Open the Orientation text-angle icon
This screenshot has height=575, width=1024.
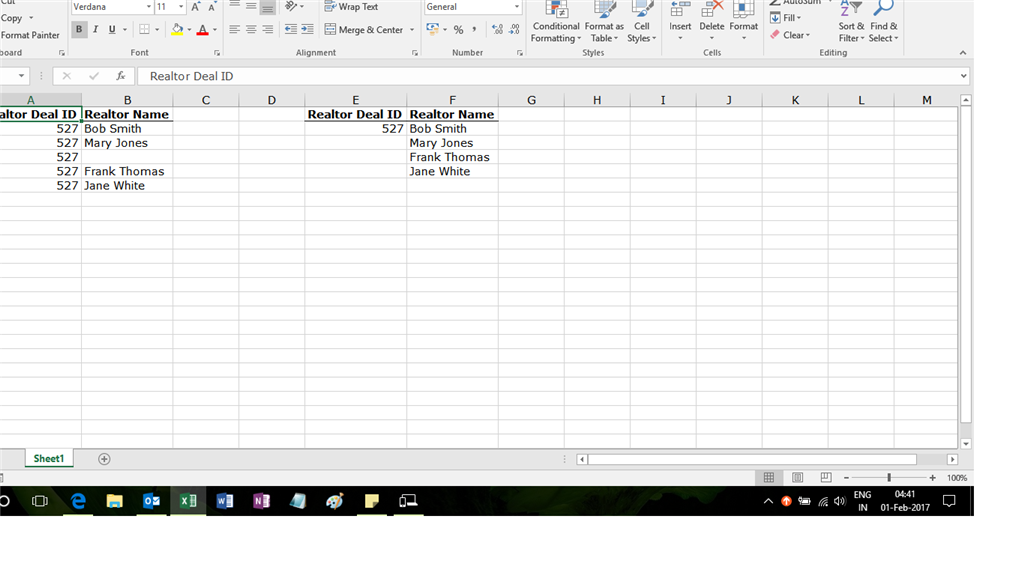pos(291,6)
